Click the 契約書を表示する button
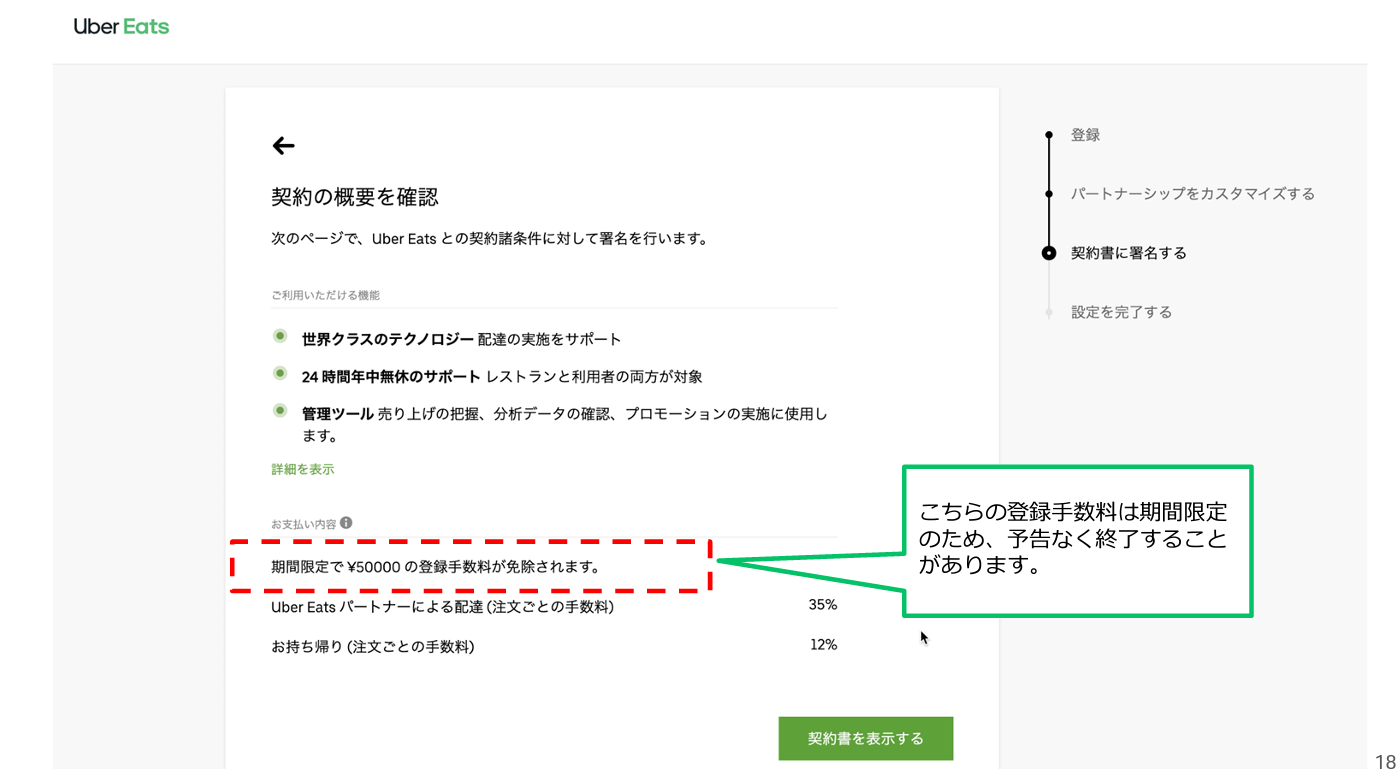The image size is (1399, 769). [866, 739]
